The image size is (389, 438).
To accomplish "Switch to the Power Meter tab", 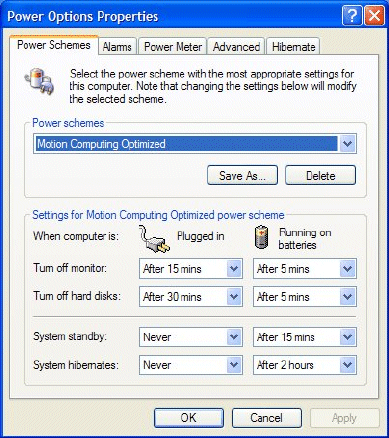I will coord(173,46).
